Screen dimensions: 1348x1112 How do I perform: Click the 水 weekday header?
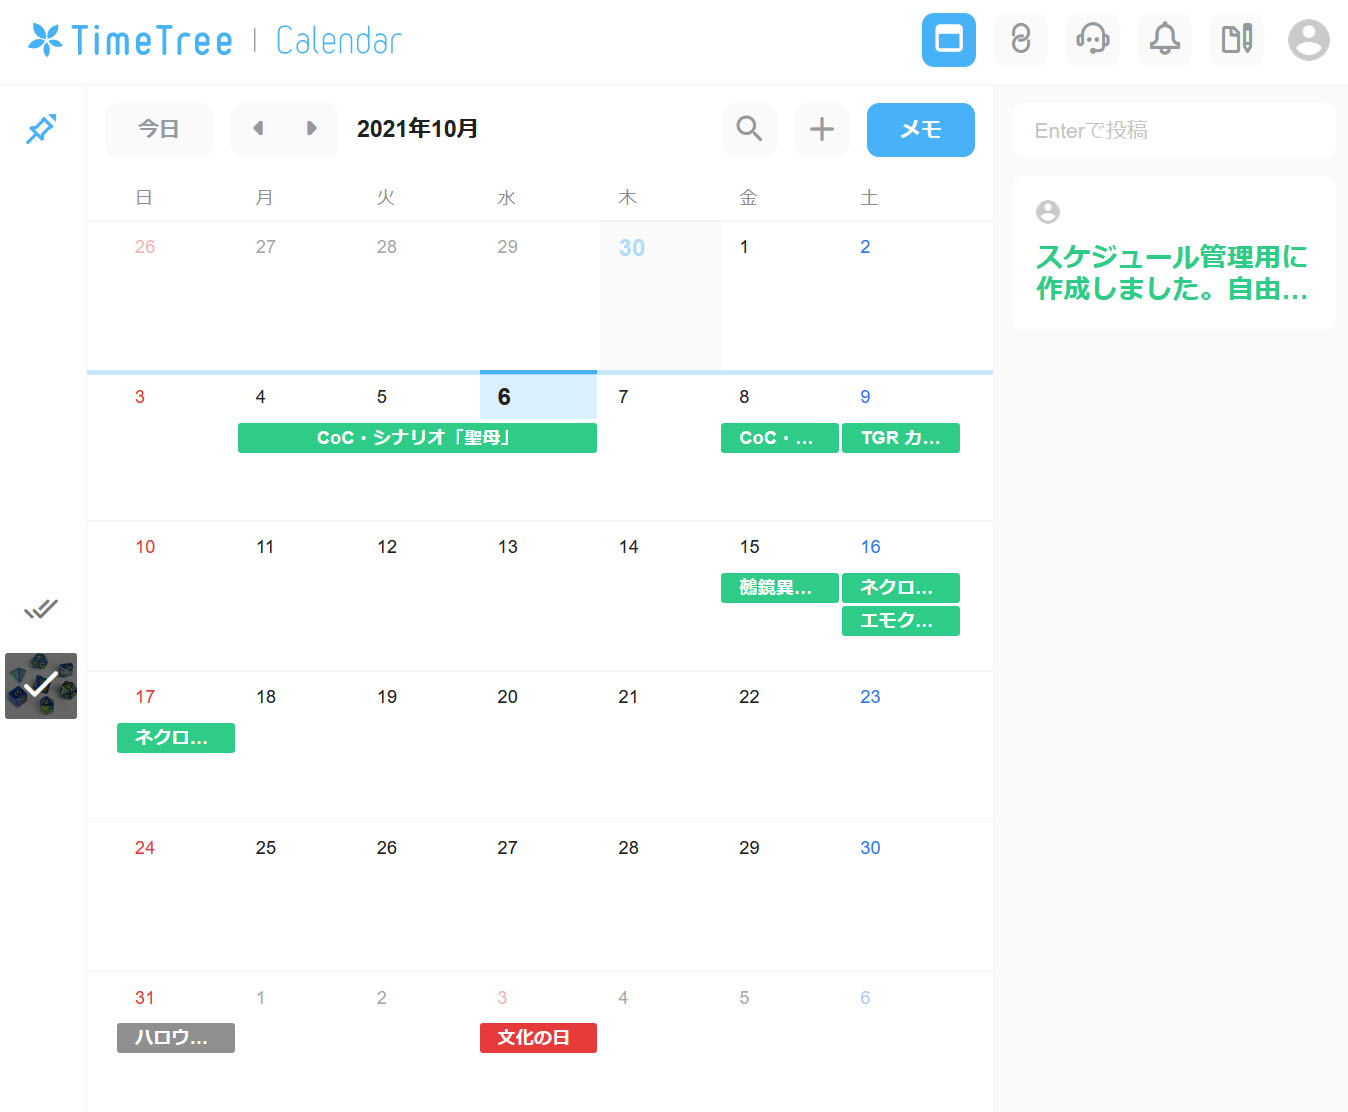point(507,198)
